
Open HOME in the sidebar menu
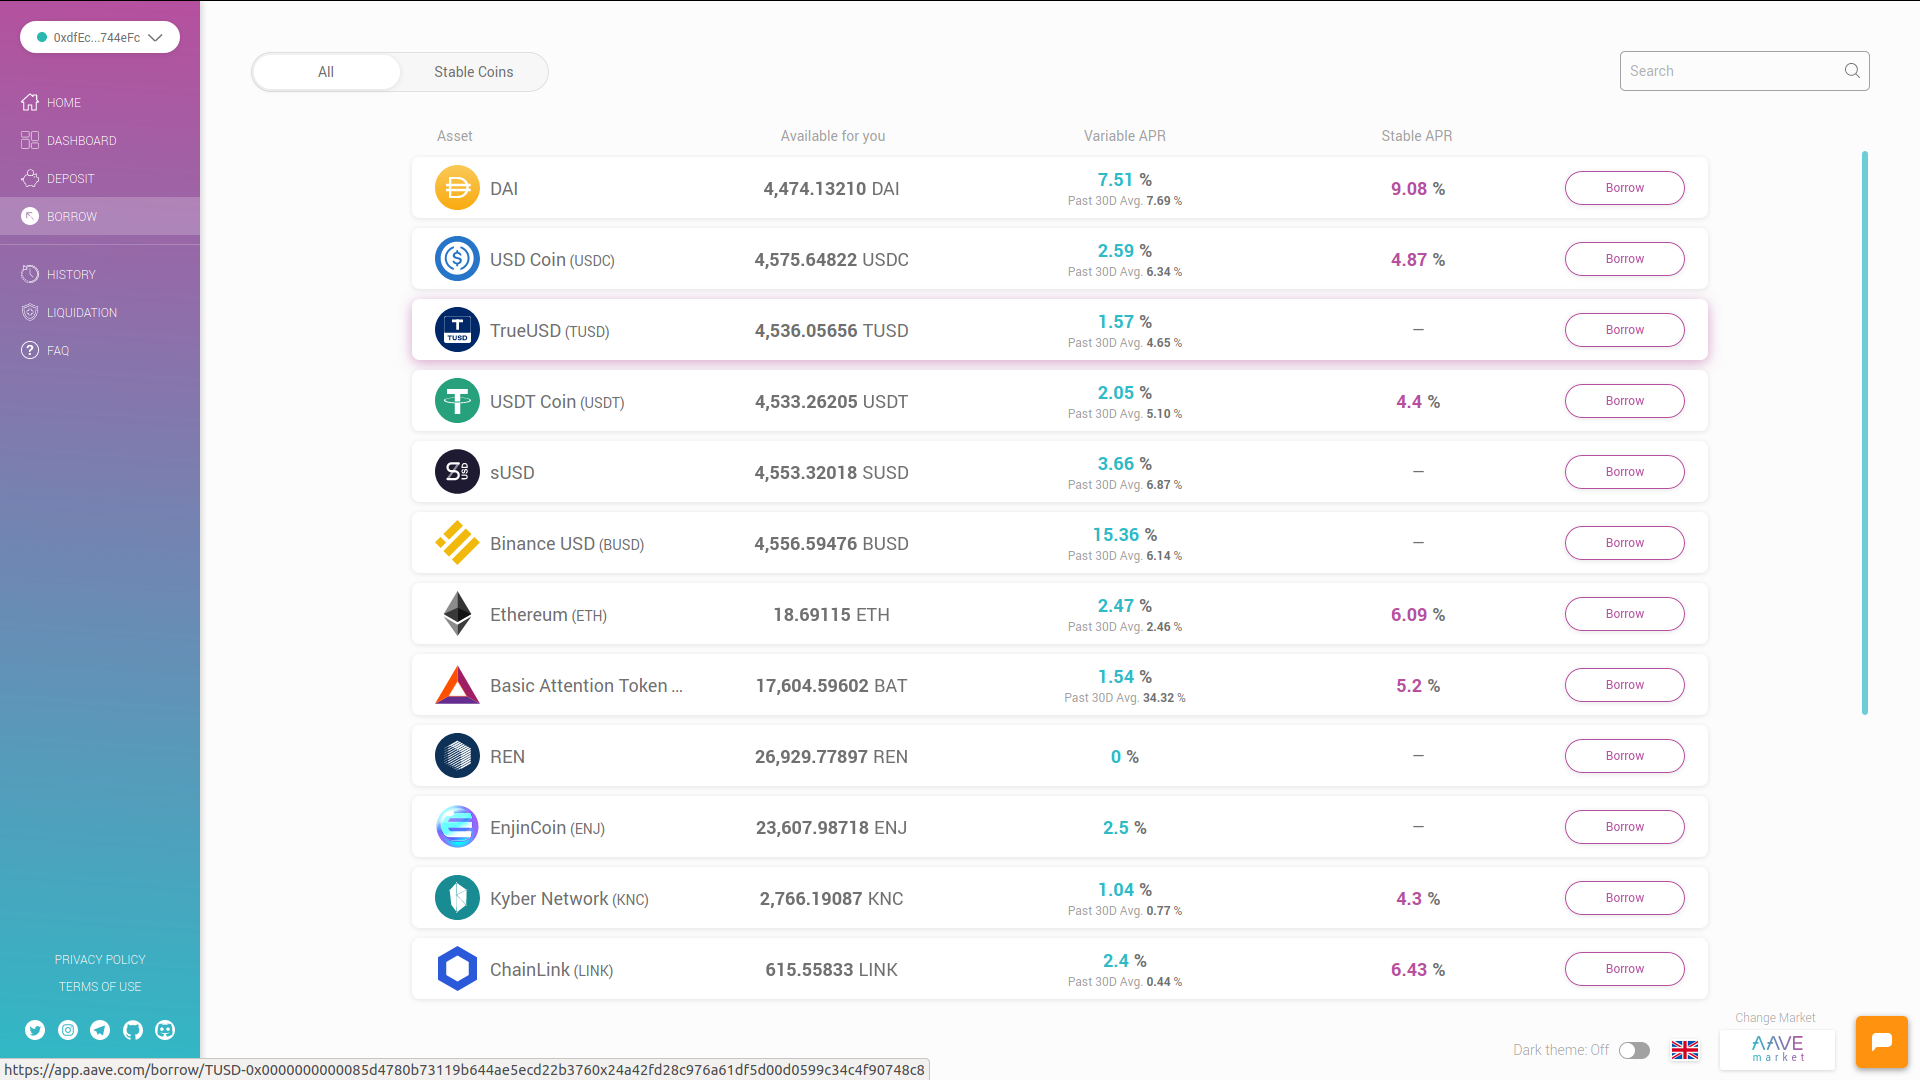click(64, 103)
